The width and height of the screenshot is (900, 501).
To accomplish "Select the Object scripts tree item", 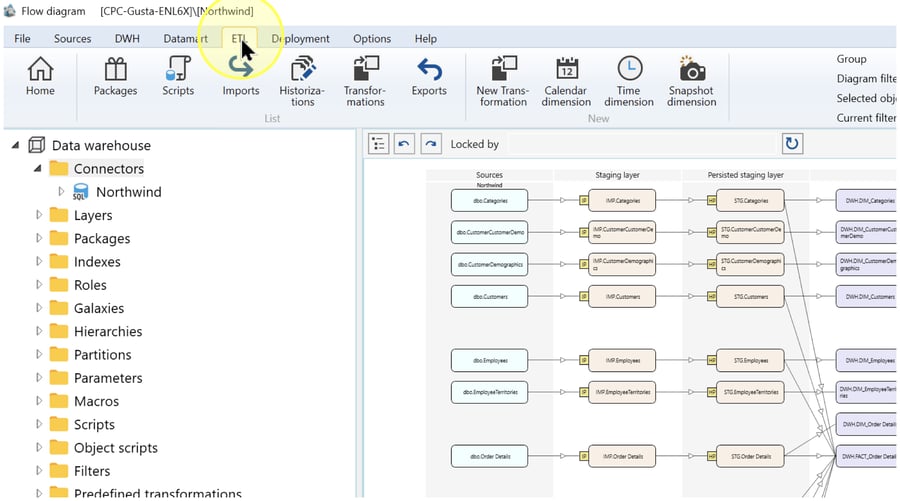I will tap(115, 448).
